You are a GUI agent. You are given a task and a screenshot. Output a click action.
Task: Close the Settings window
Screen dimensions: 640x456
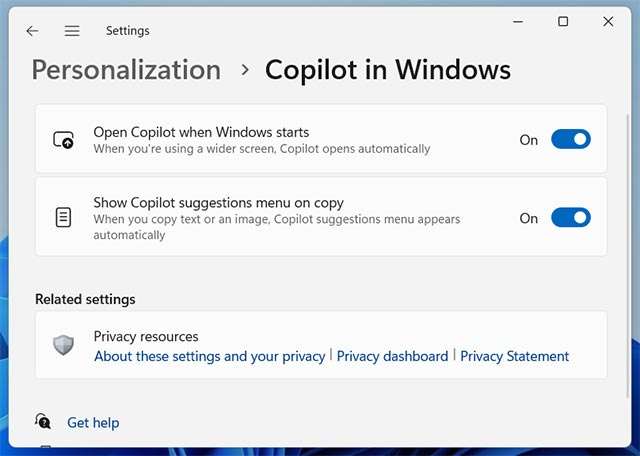(609, 21)
